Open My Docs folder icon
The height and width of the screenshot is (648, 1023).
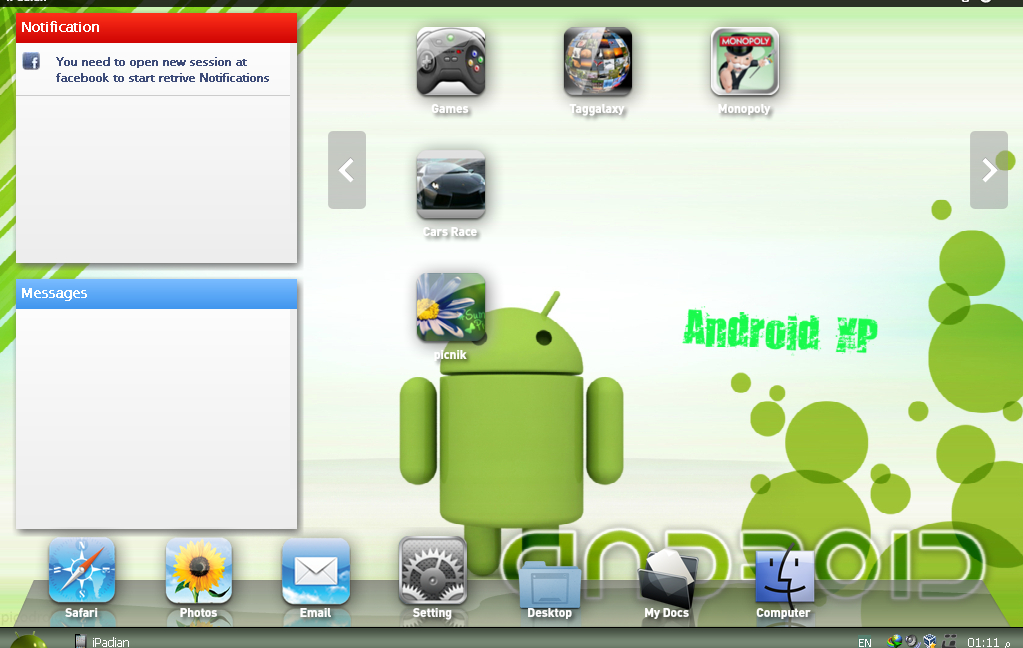click(667, 578)
